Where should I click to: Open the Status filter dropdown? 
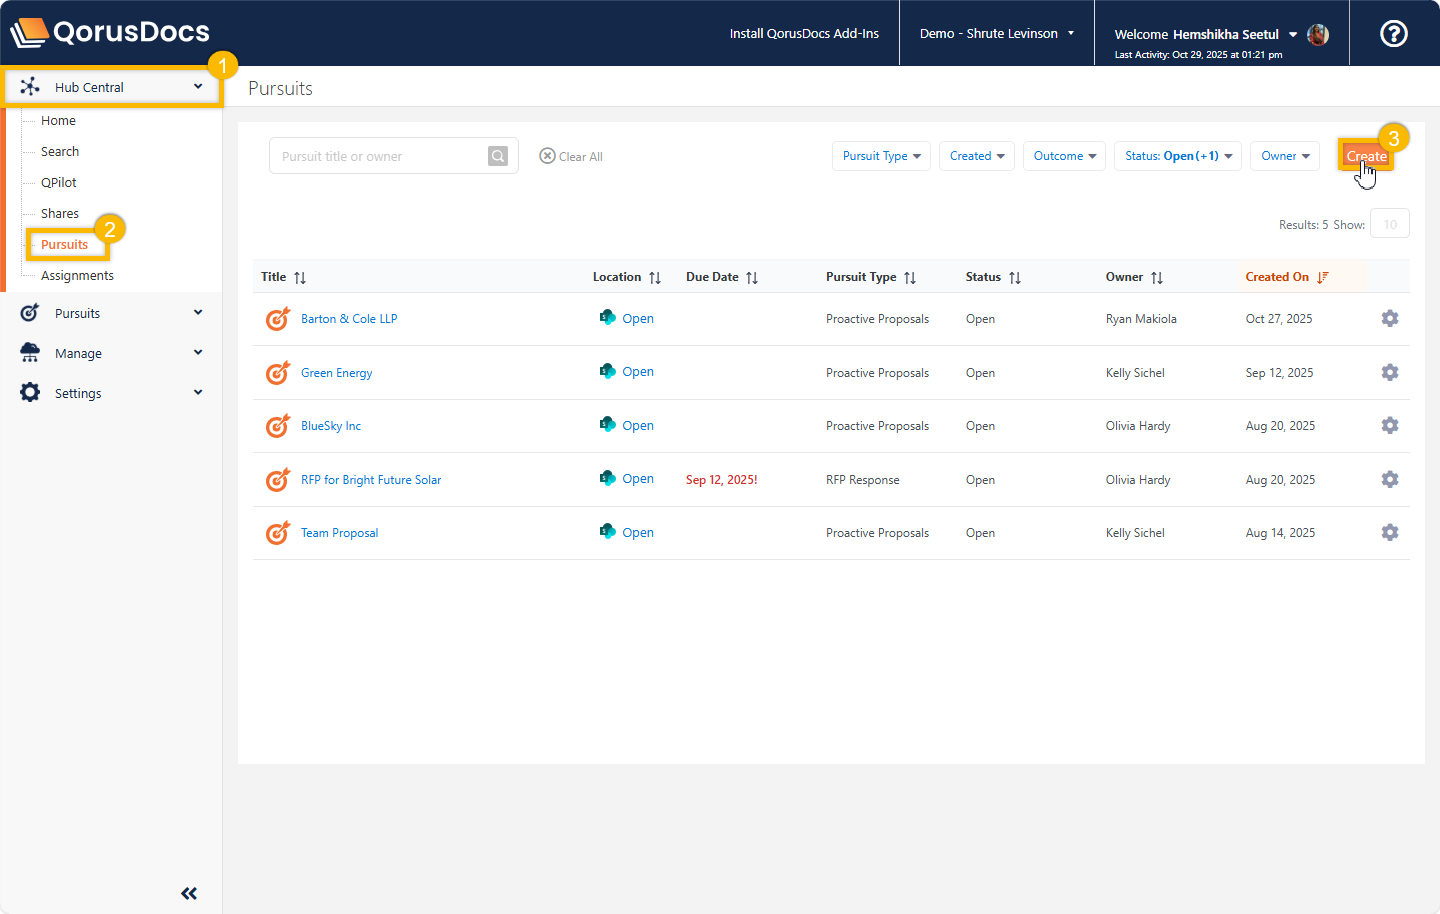1177,156
